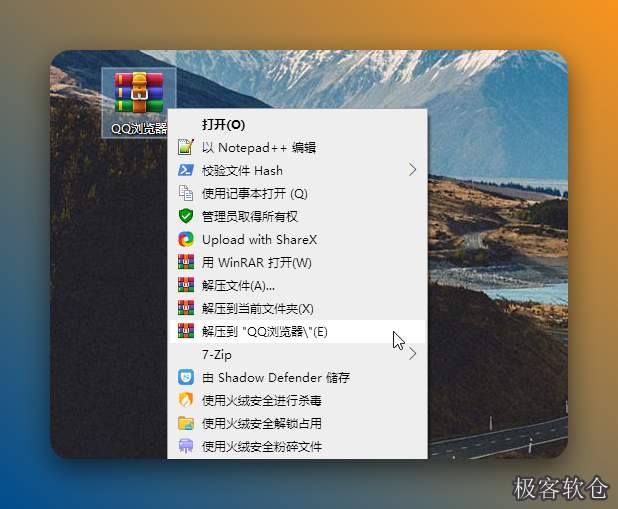The image size is (618, 509).
Task: Choose Upload with ShareX
Action: pos(298,239)
